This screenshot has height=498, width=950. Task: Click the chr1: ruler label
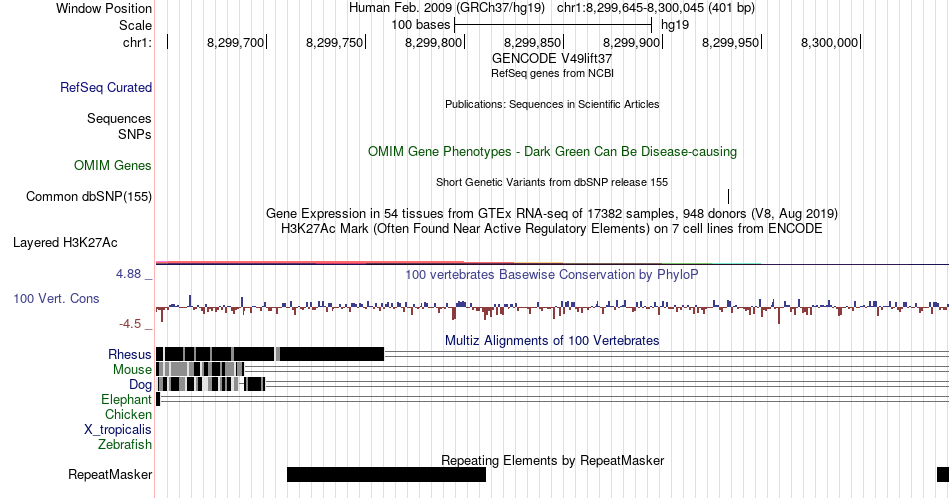point(137,42)
